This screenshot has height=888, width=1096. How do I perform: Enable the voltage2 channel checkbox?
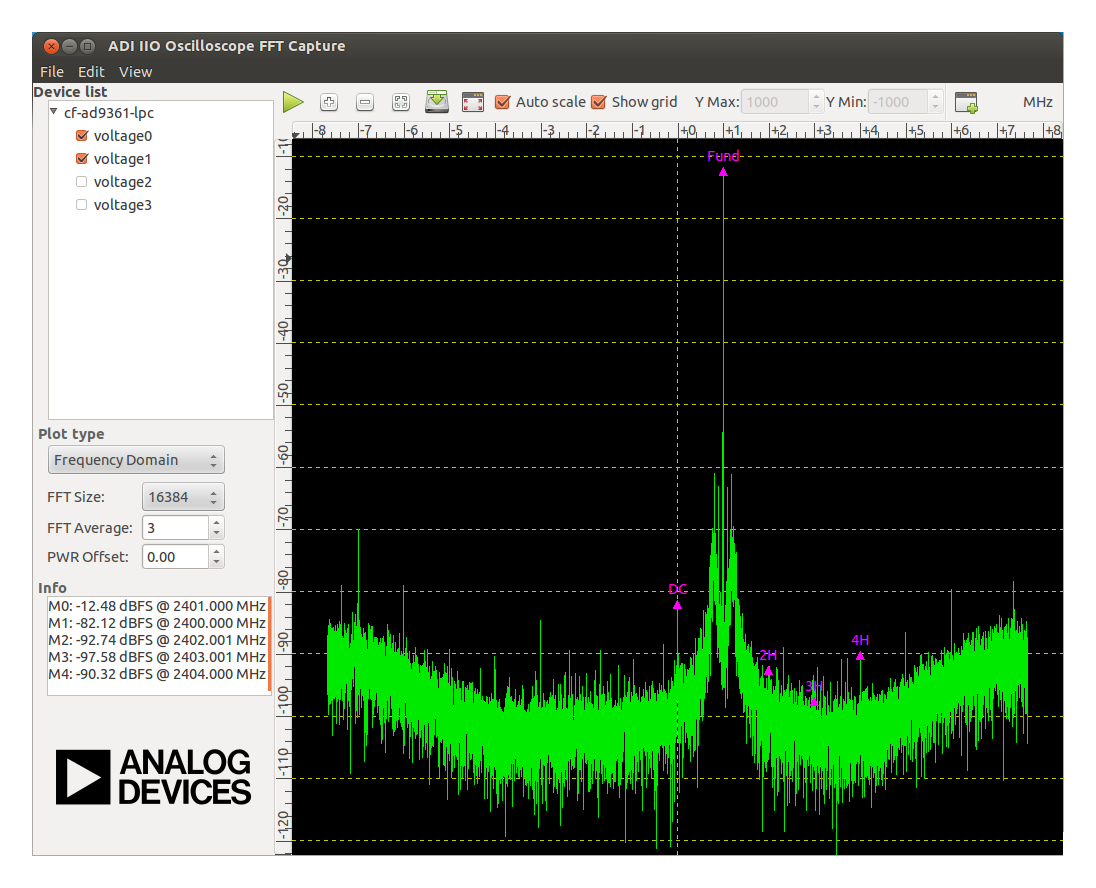(x=81, y=181)
